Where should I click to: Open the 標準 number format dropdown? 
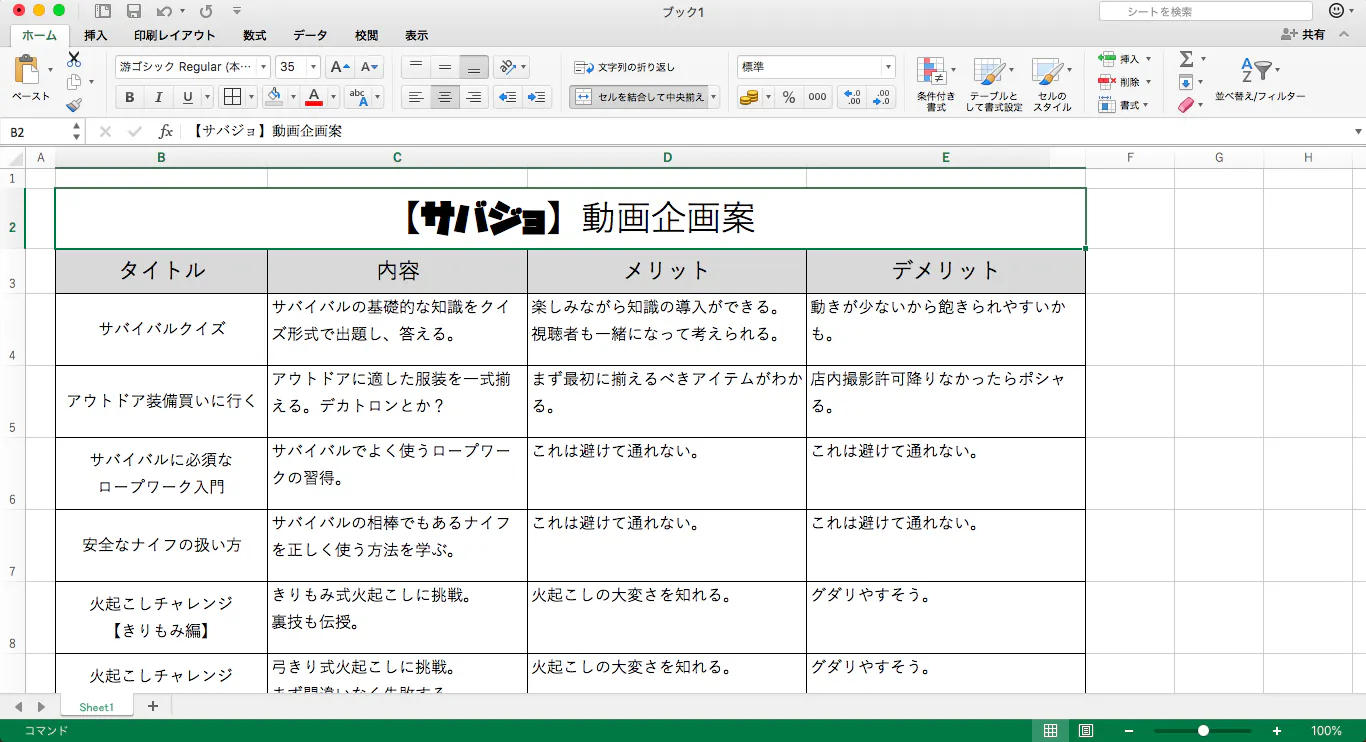[x=888, y=67]
